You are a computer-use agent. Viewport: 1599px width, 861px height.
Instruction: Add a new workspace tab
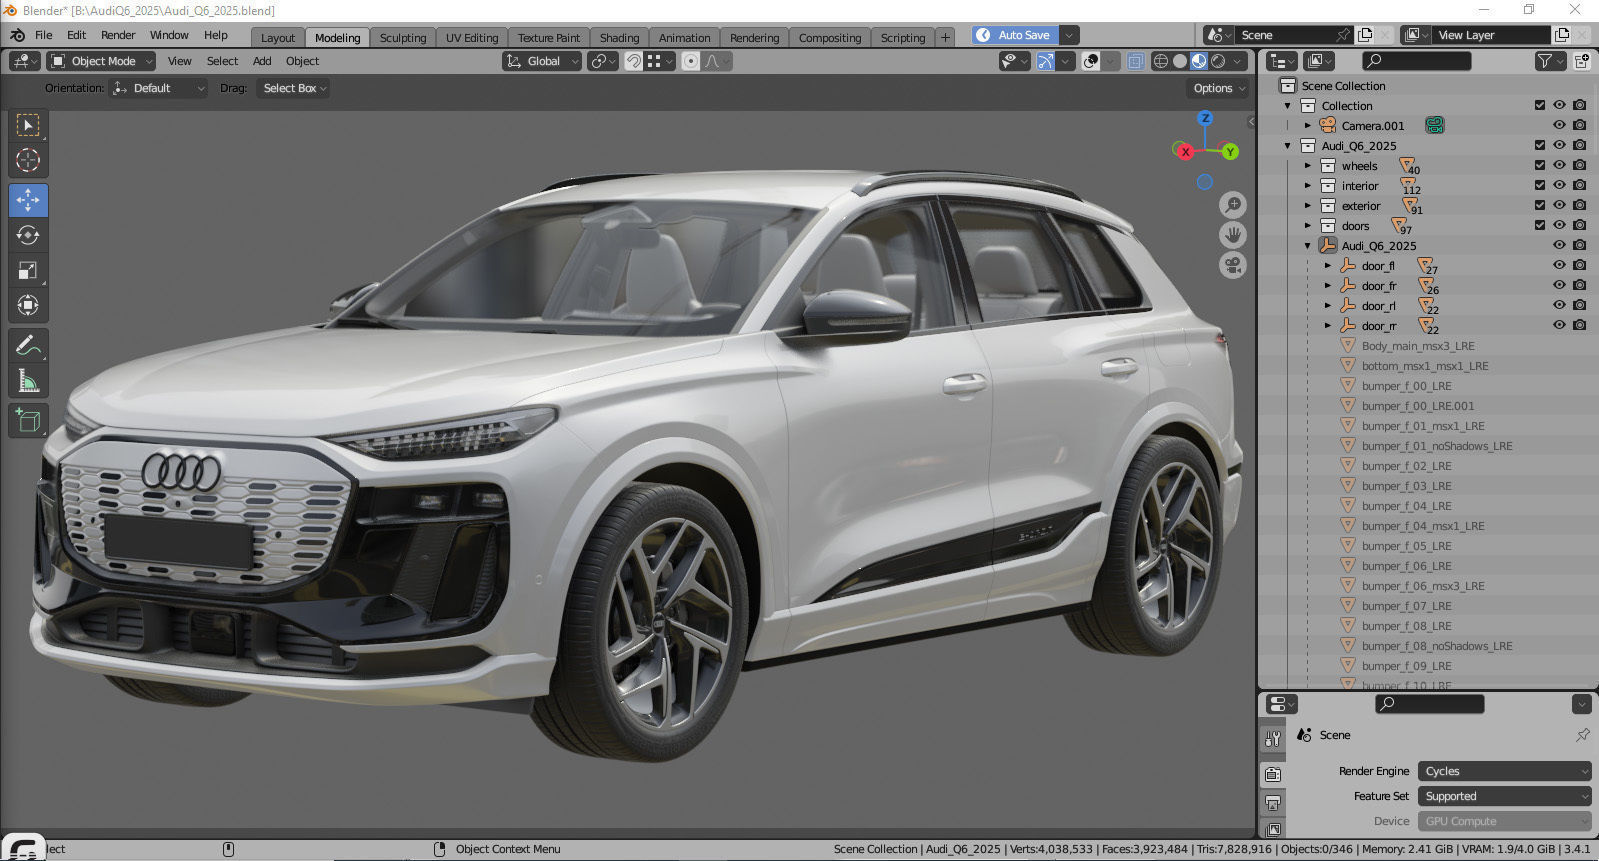(x=945, y=38)
